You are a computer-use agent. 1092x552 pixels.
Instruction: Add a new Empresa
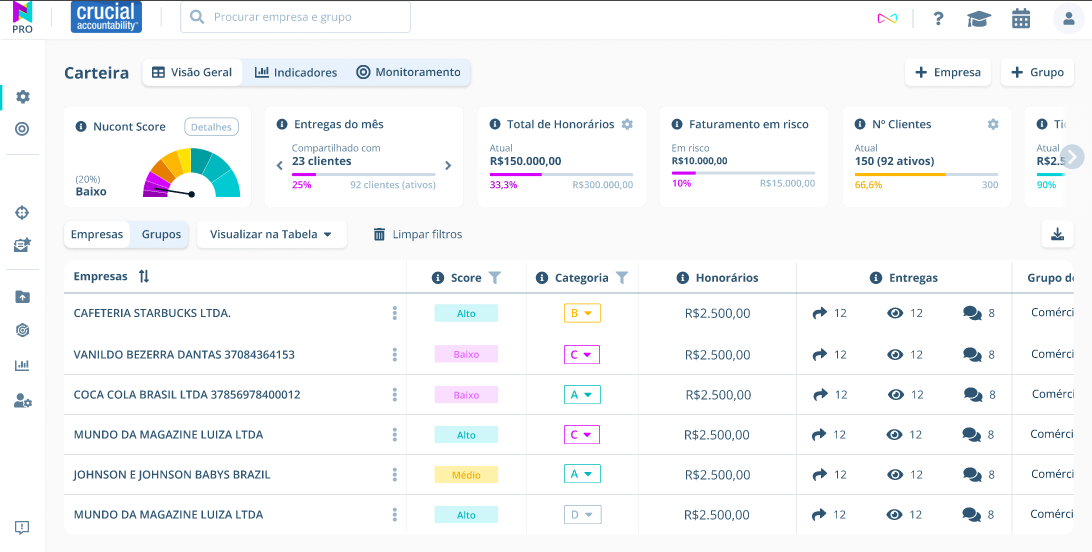(948, 72)
